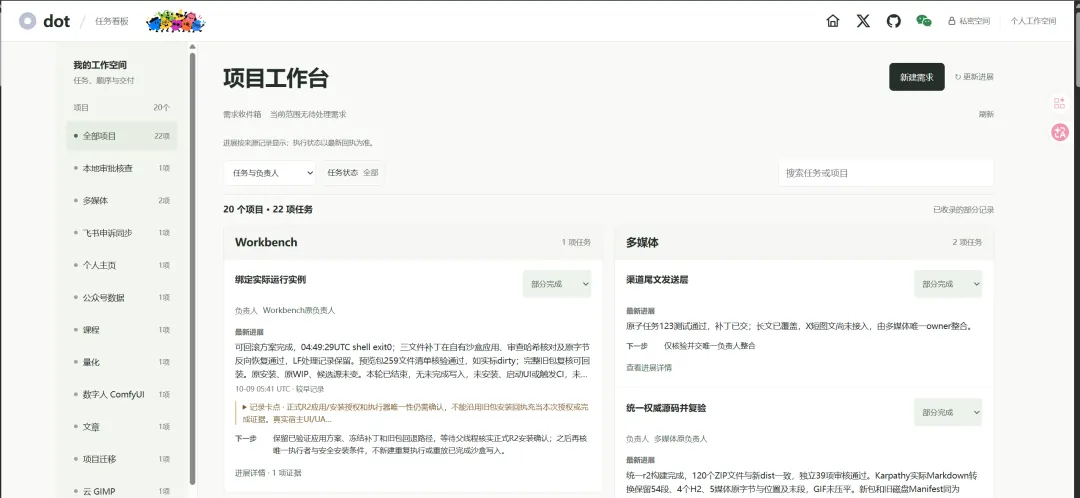This screenshot has height=498, width=1080.
Task: Focus the 搜索任务或项目 search field
Action: (x=886, y=173)
